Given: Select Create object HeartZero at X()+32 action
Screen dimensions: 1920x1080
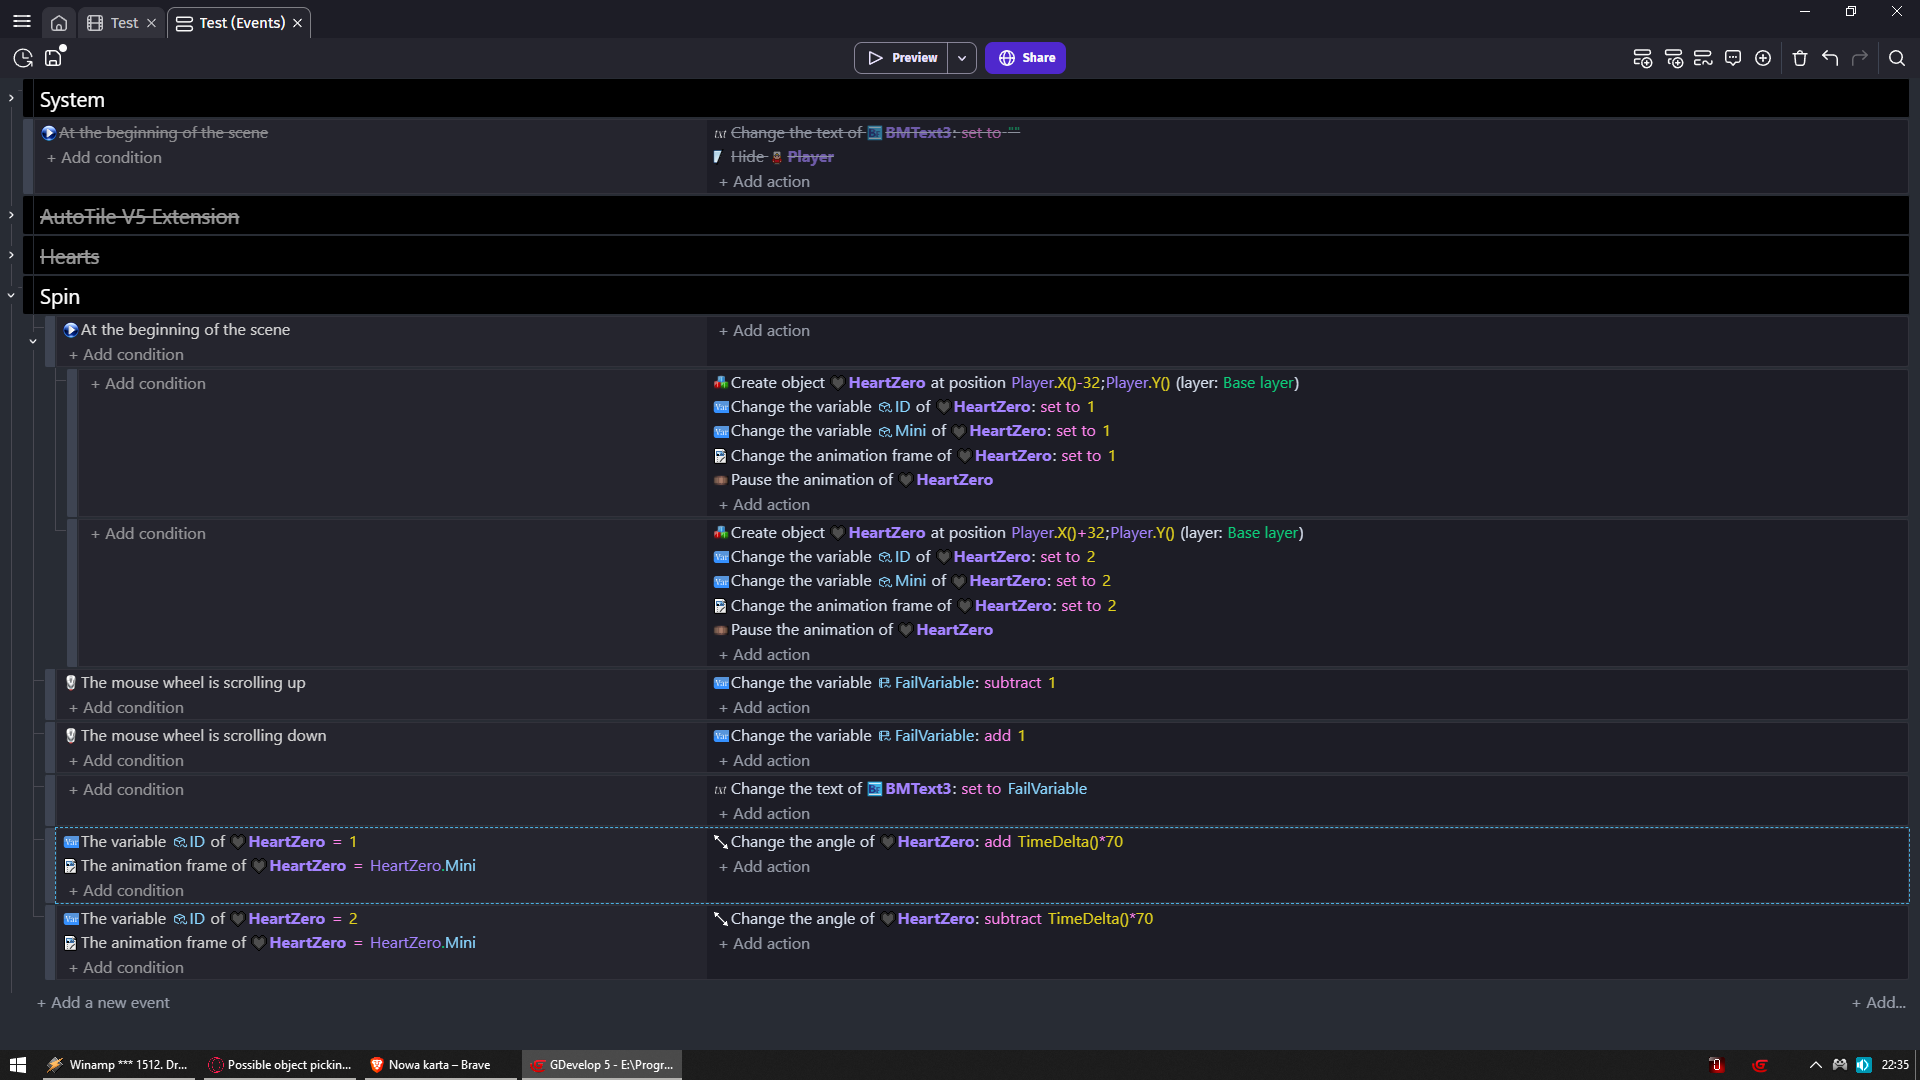Looking at the screenshot, I should [x=1008, y=533].
